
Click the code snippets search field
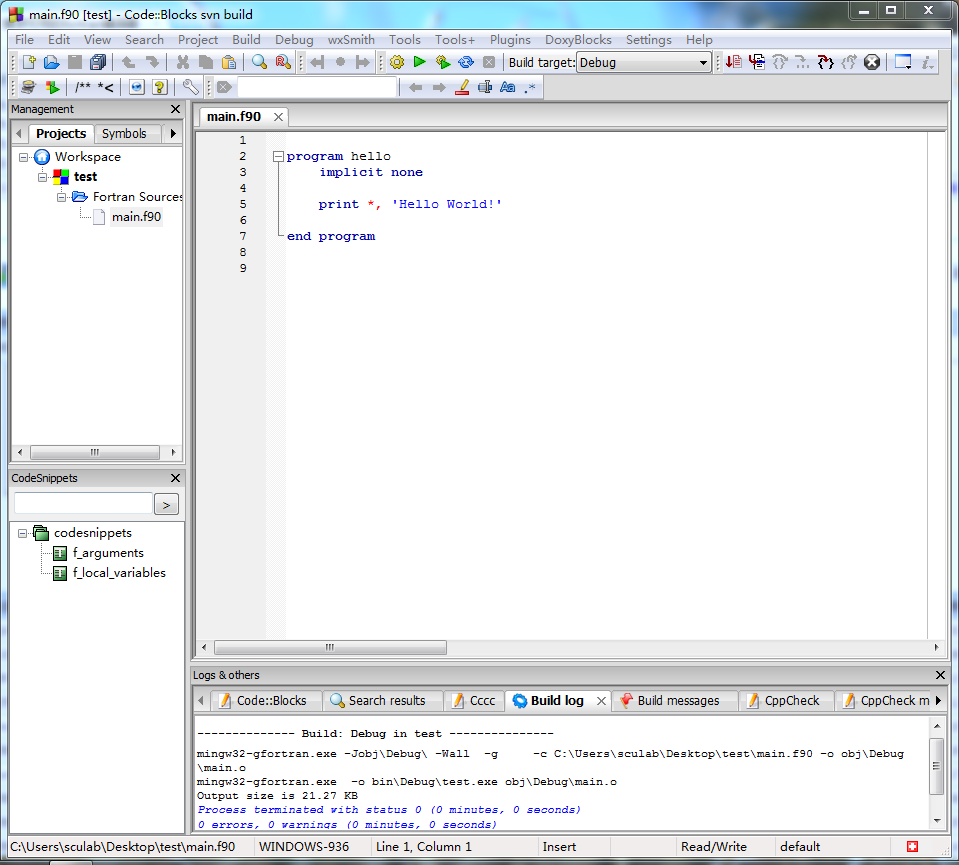click(83, 504)
